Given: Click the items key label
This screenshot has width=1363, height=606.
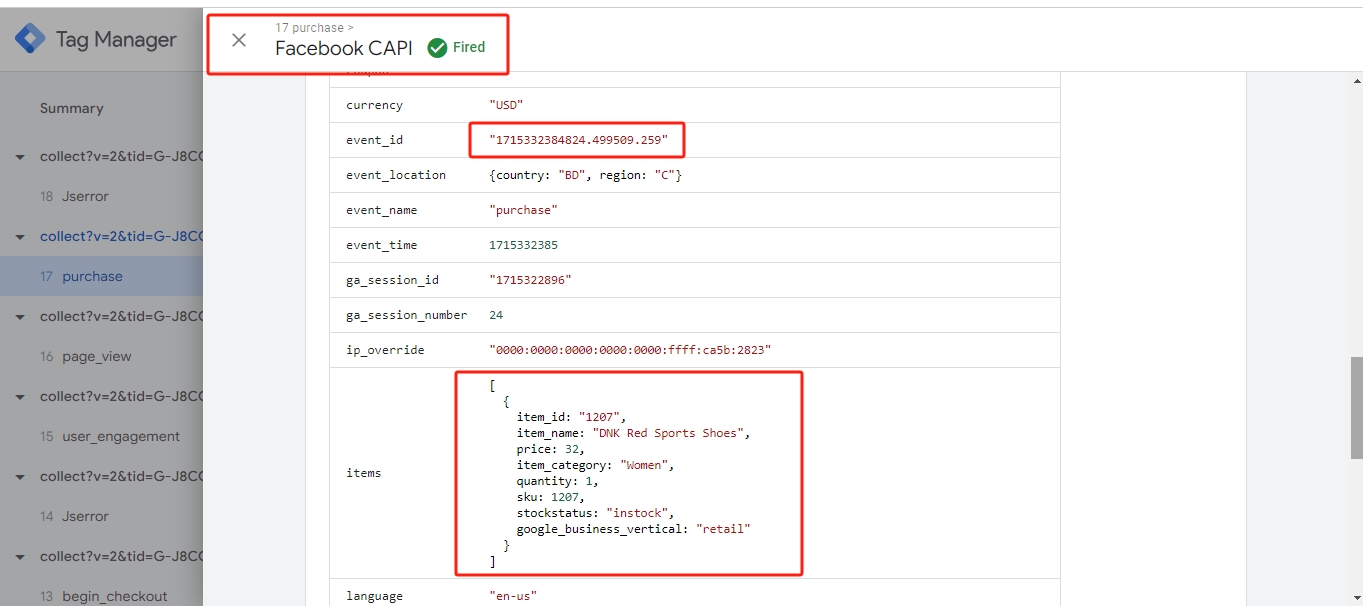Looking at the screenshot, I should pos(363,473).
